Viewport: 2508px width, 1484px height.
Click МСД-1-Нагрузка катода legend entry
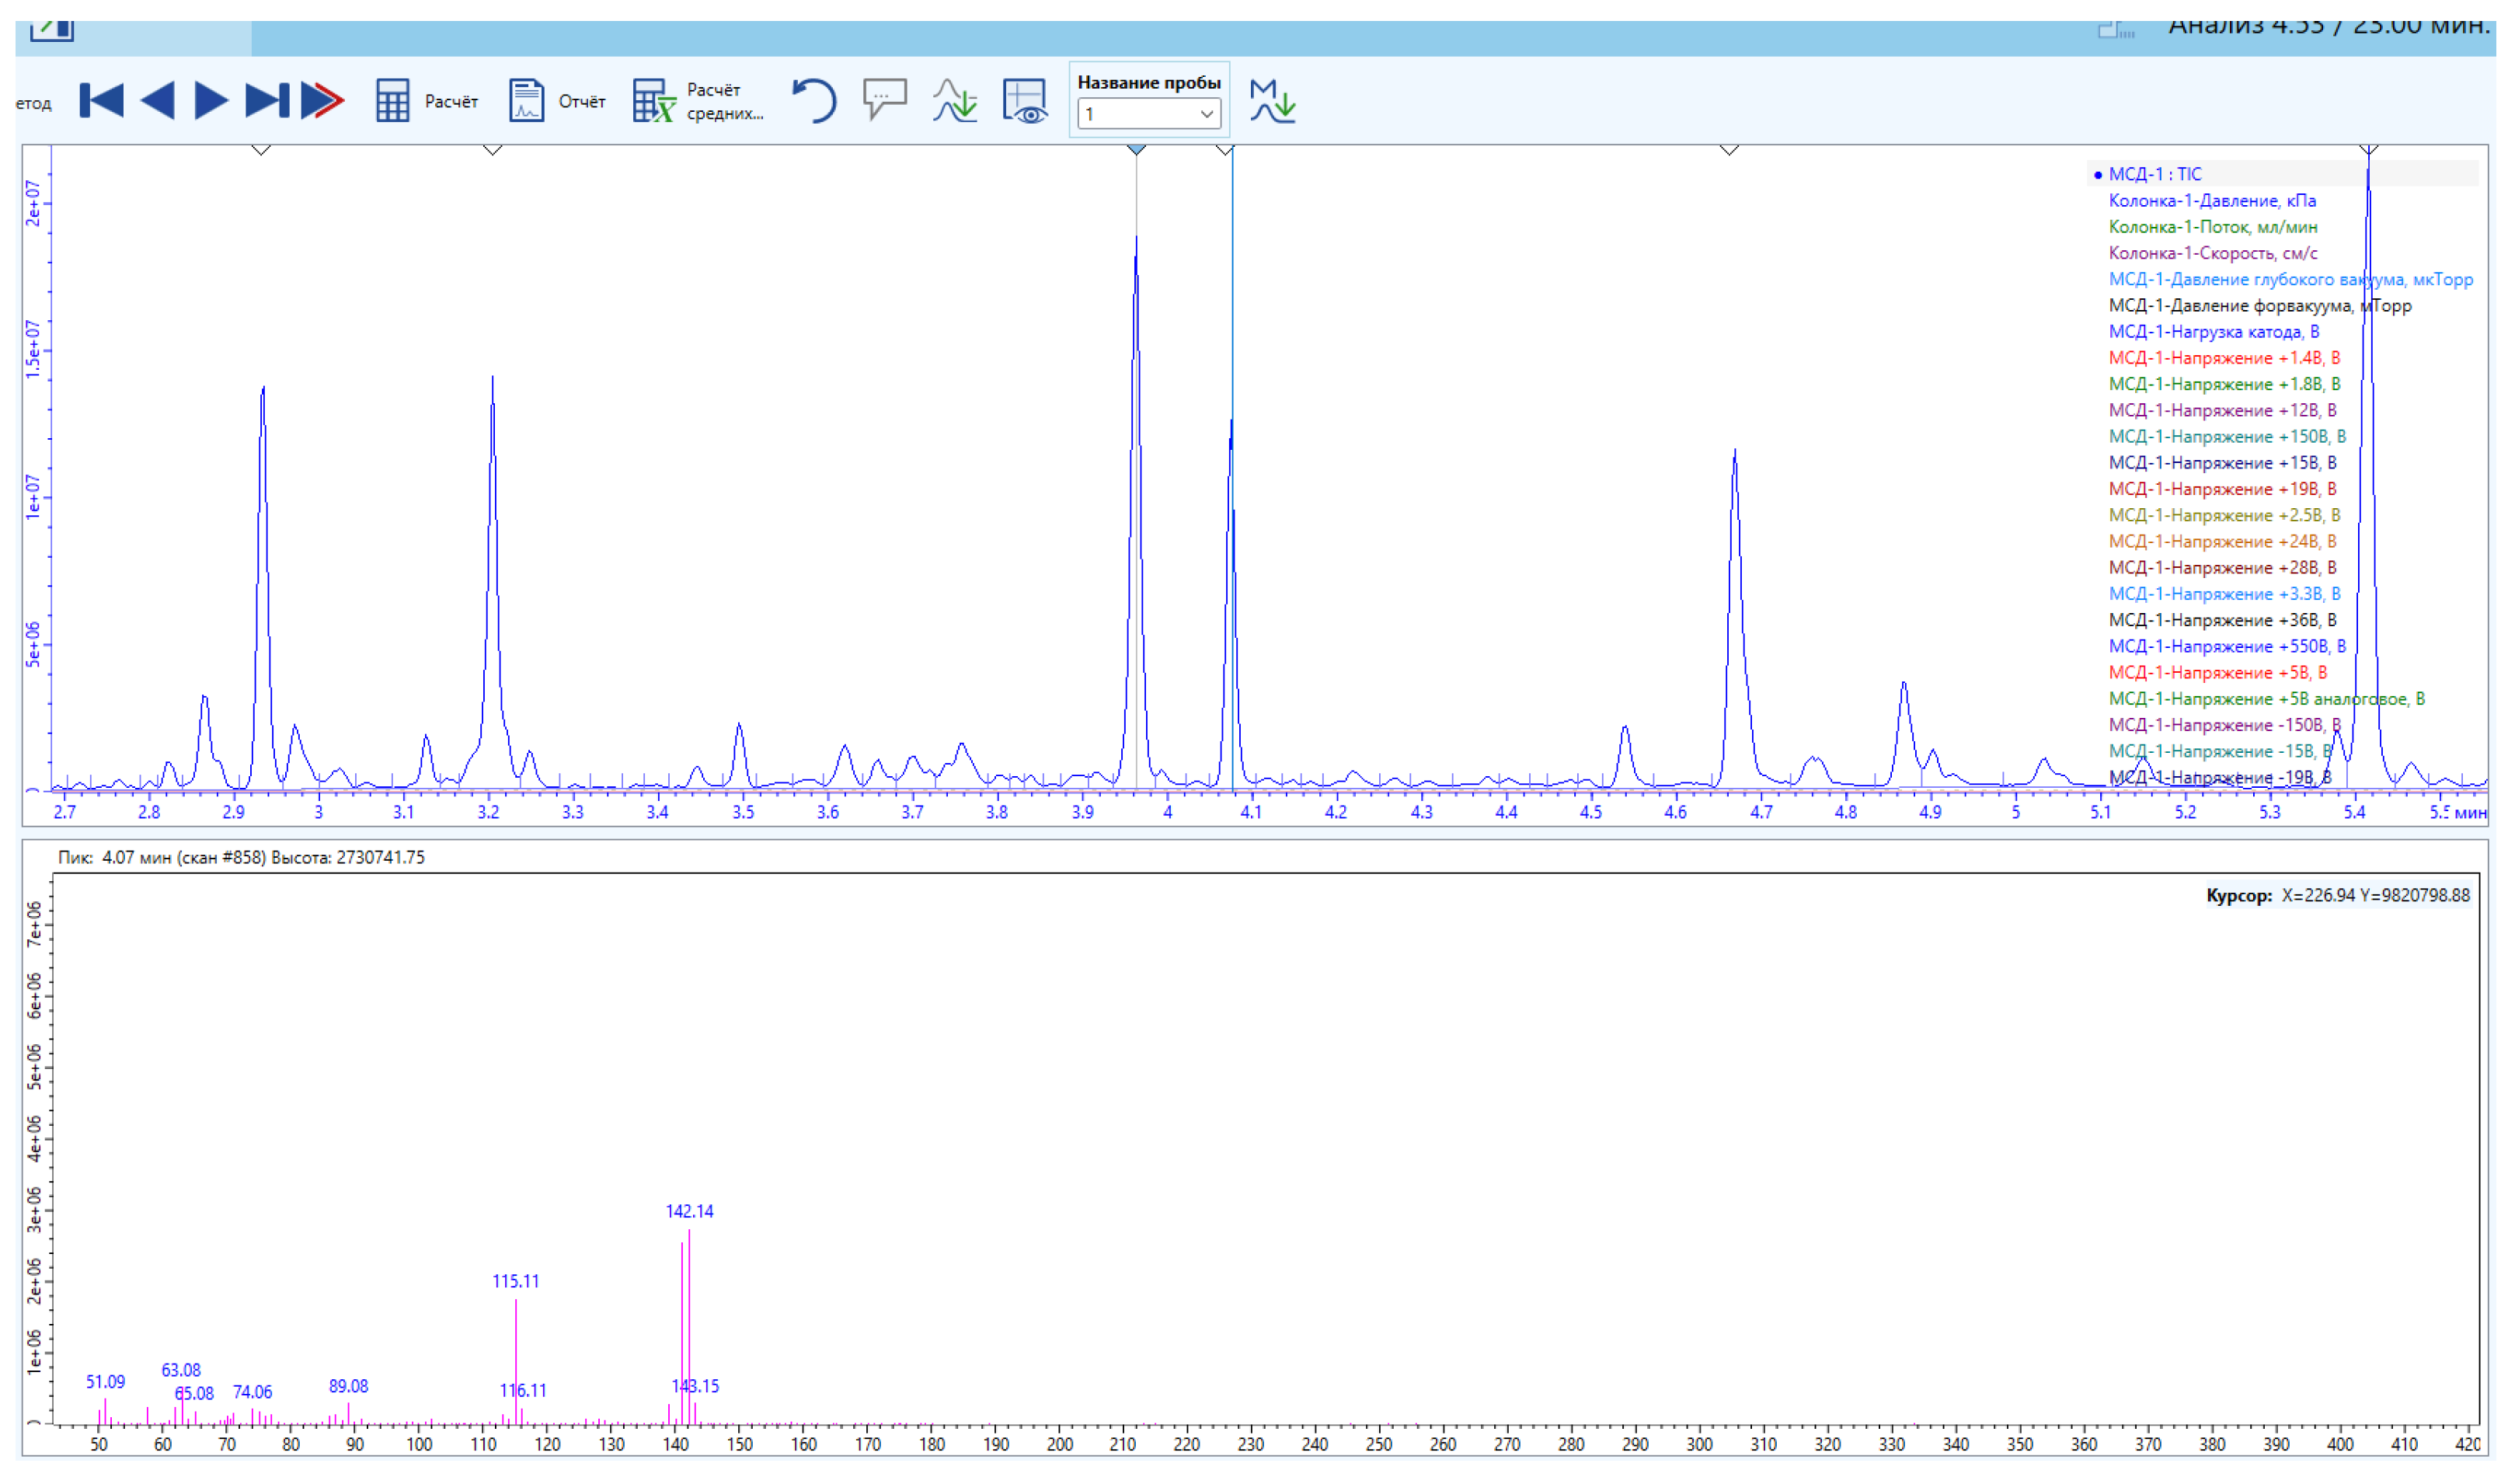(2213, 332)
